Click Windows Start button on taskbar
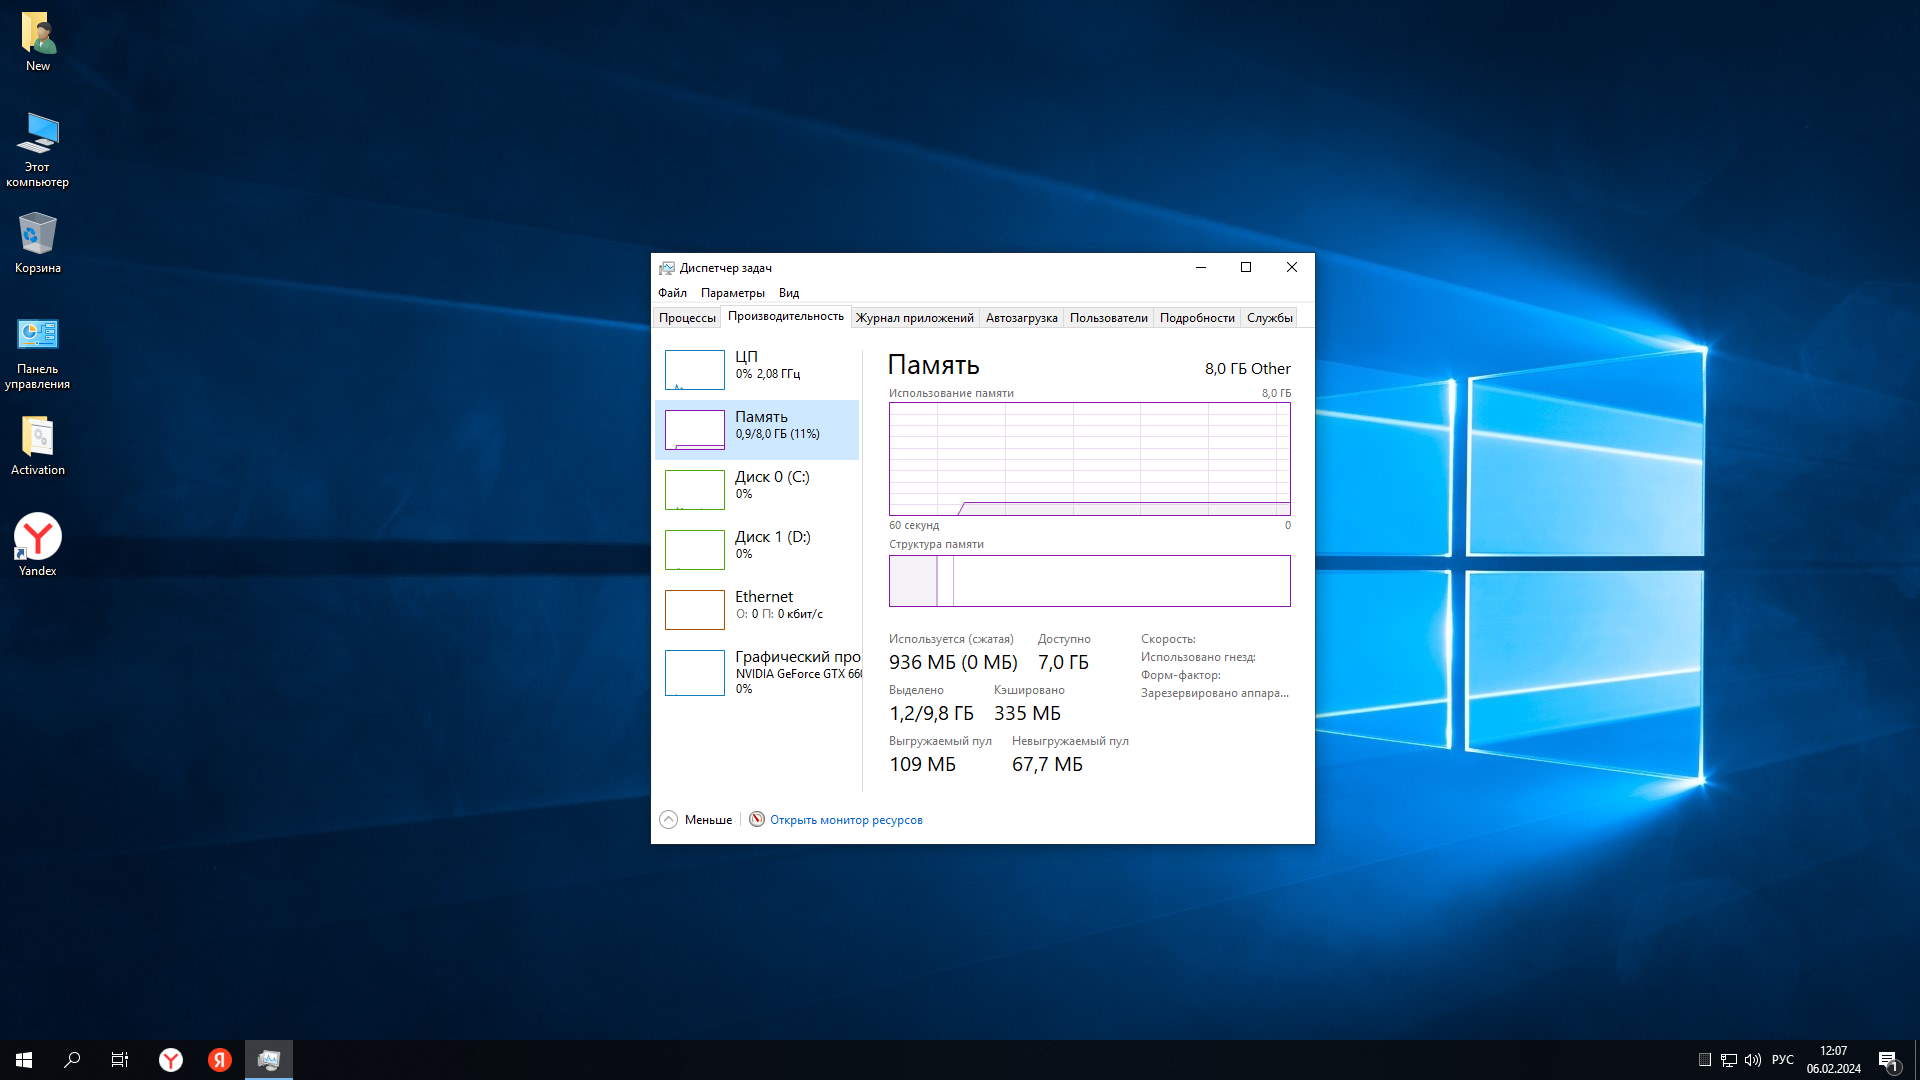 click(x=24, y=1059)
